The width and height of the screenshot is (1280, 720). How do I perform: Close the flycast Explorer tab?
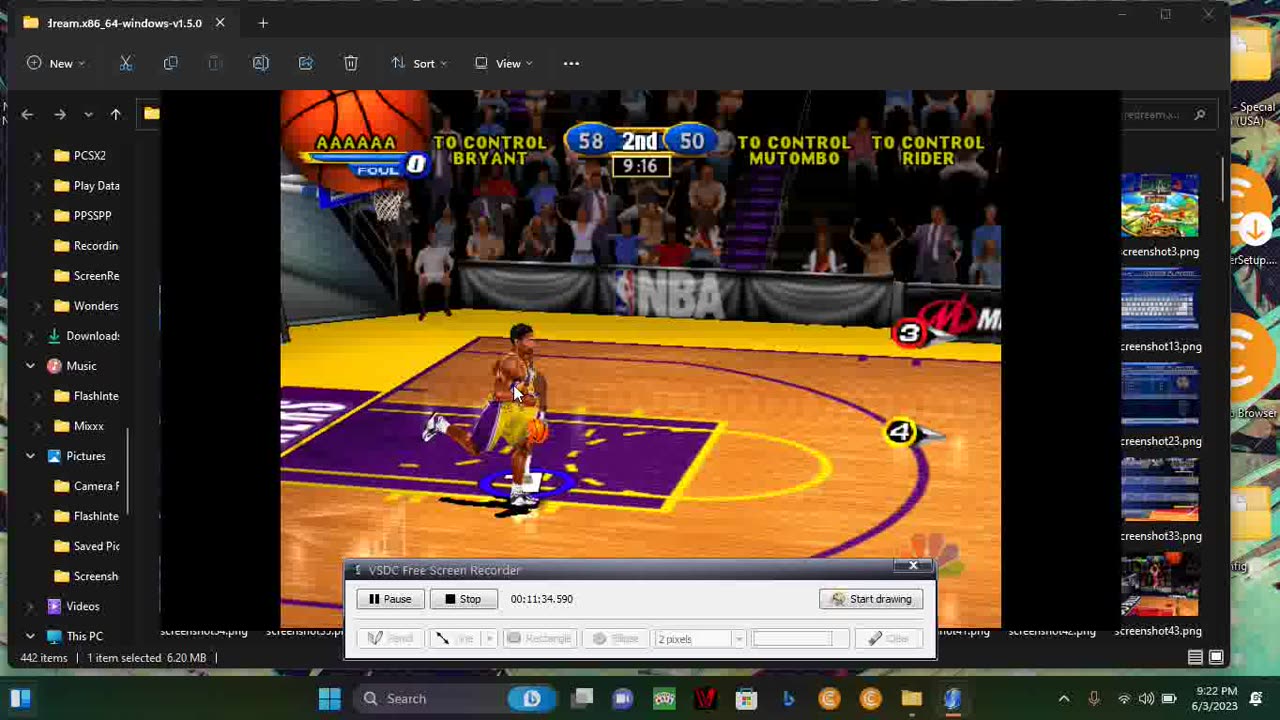pyautogui.click(x=220, y=23)
